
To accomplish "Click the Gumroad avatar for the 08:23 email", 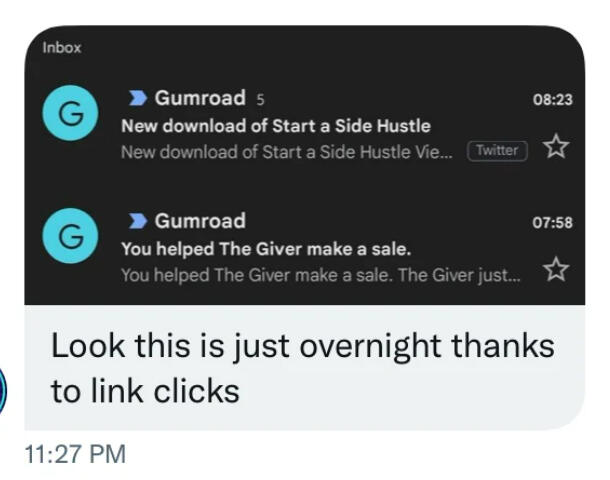I will [70, 113].
